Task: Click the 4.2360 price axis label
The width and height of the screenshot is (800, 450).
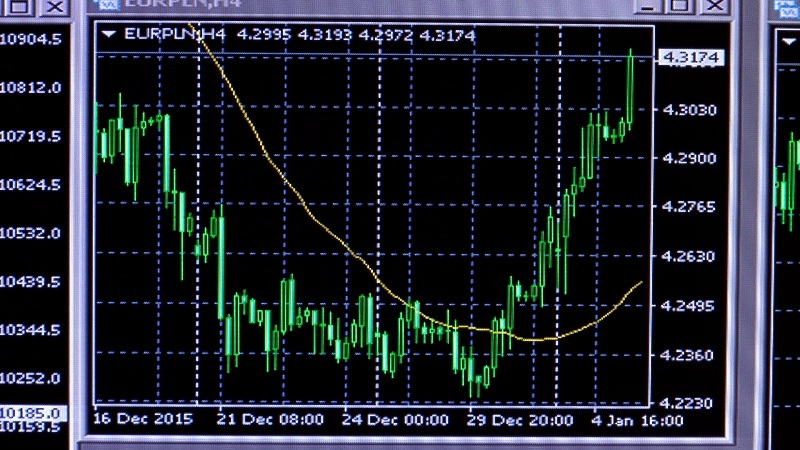Action: pos(690,355)
